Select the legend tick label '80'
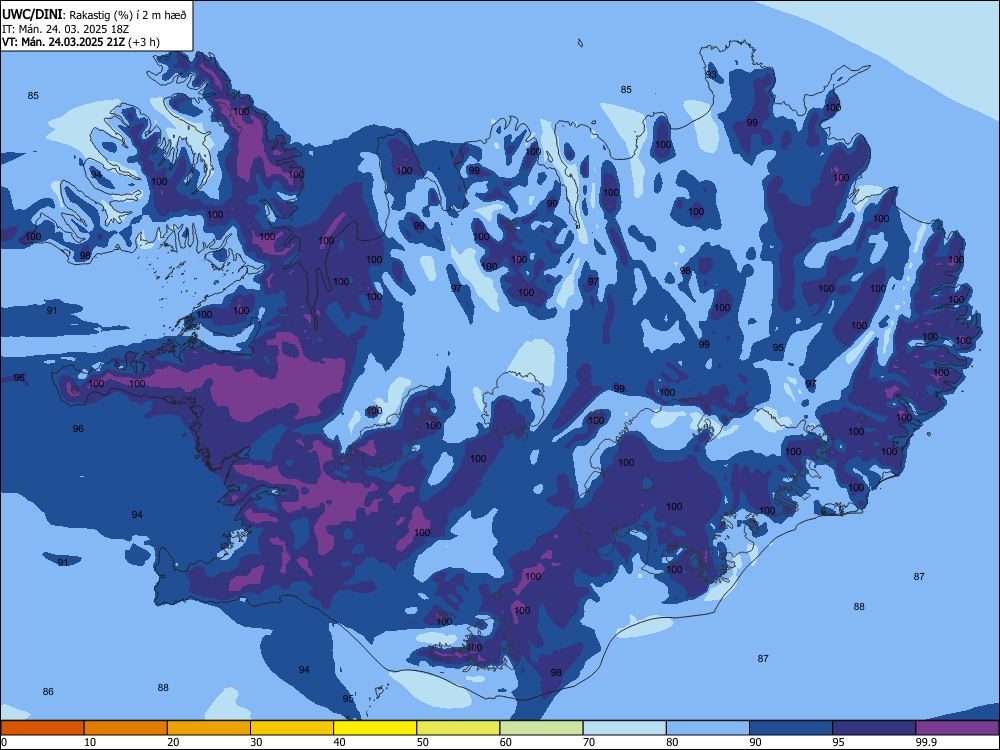Viewport: 1000px width, 750px height. [673, 742]
